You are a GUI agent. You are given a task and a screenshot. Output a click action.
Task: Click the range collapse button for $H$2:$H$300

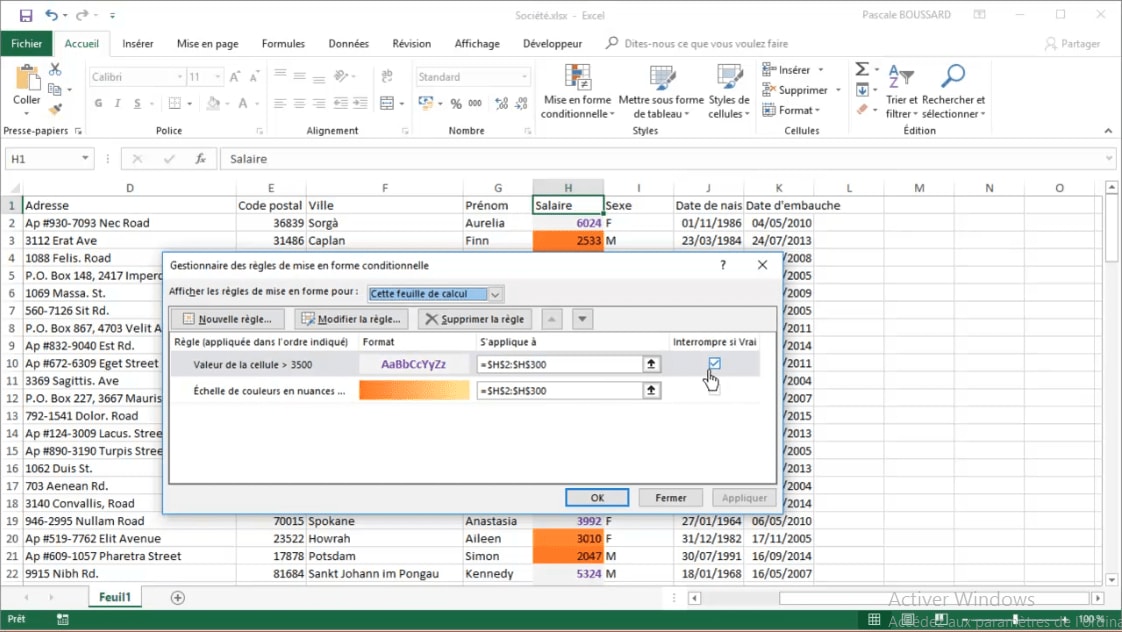[x=651, y=364]
